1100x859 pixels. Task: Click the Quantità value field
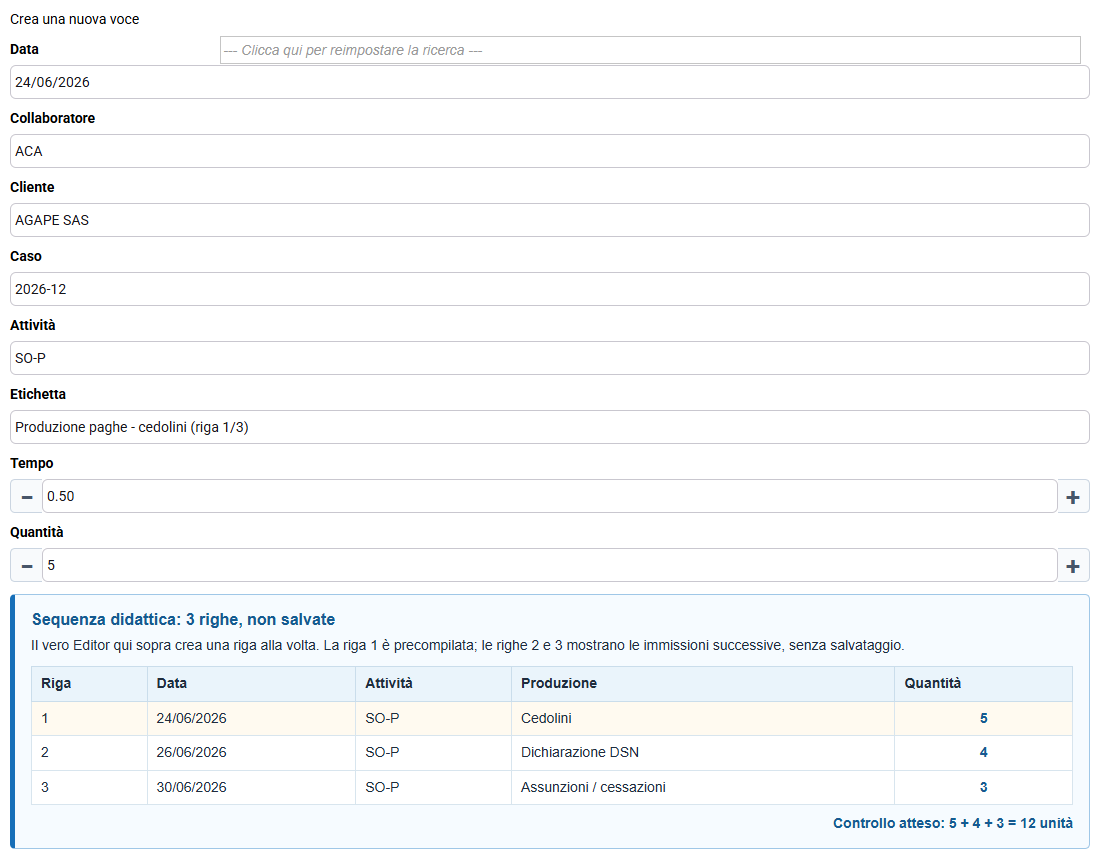[549, 565]
